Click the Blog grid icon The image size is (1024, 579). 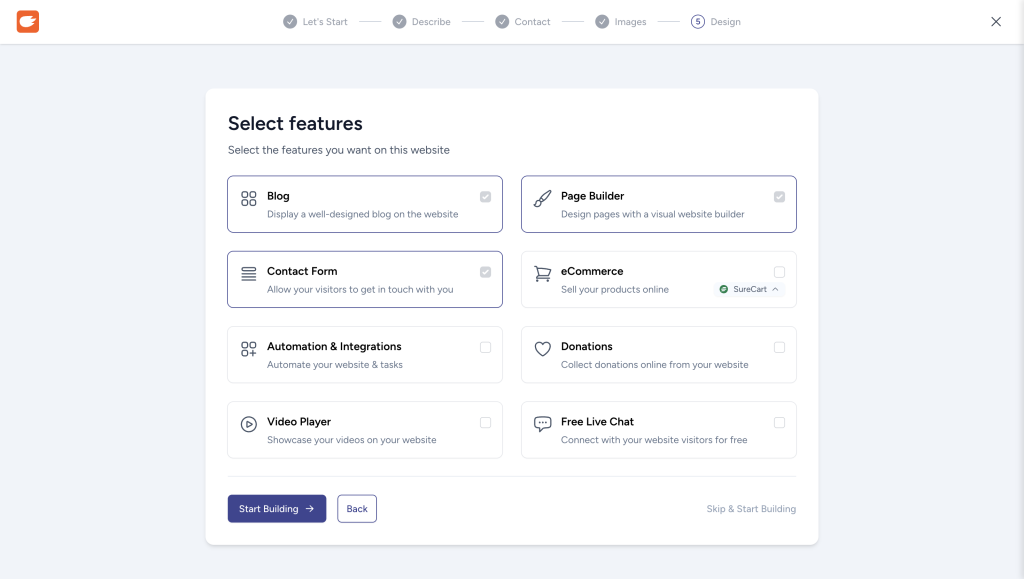(x=249, y=198)
